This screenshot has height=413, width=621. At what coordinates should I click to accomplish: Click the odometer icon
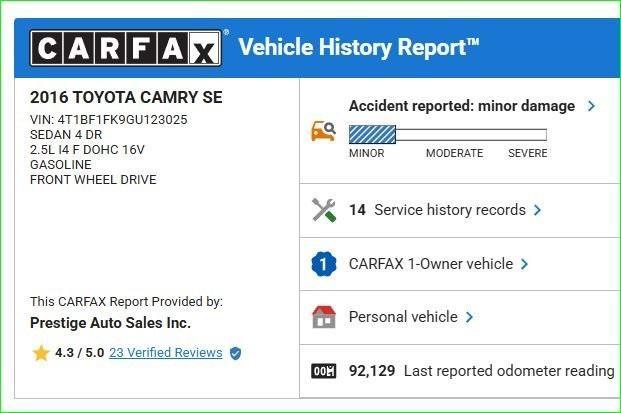coord(324,371)
